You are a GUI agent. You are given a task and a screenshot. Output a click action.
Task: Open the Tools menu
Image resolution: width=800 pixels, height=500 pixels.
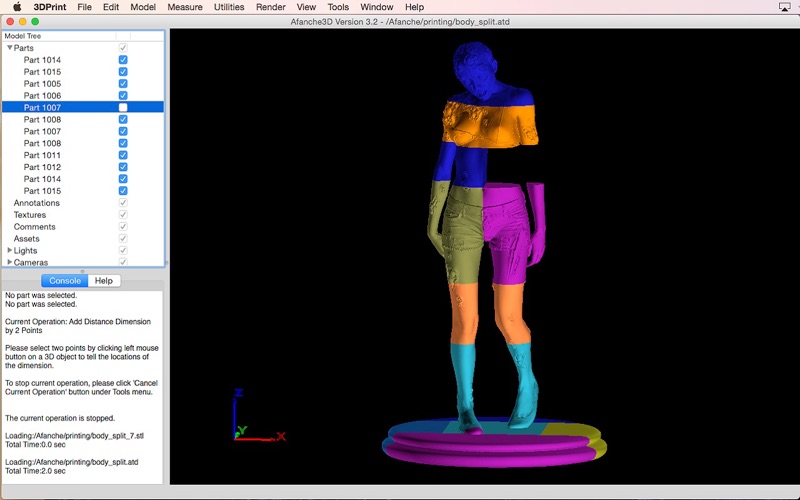coord(338,7)
